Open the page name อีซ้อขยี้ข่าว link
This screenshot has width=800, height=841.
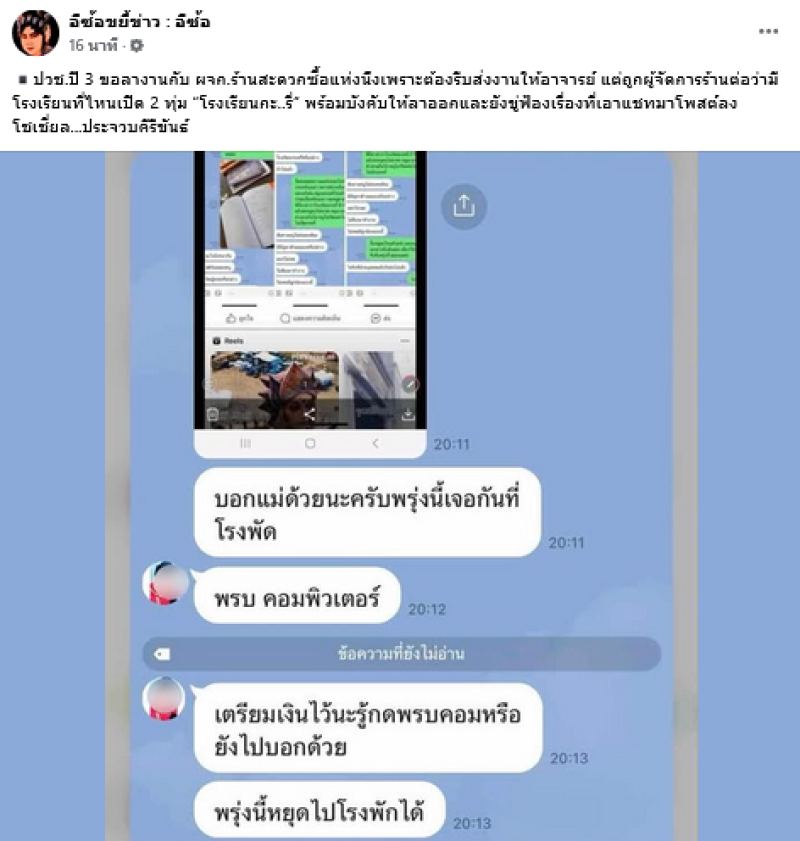(140, 21)
